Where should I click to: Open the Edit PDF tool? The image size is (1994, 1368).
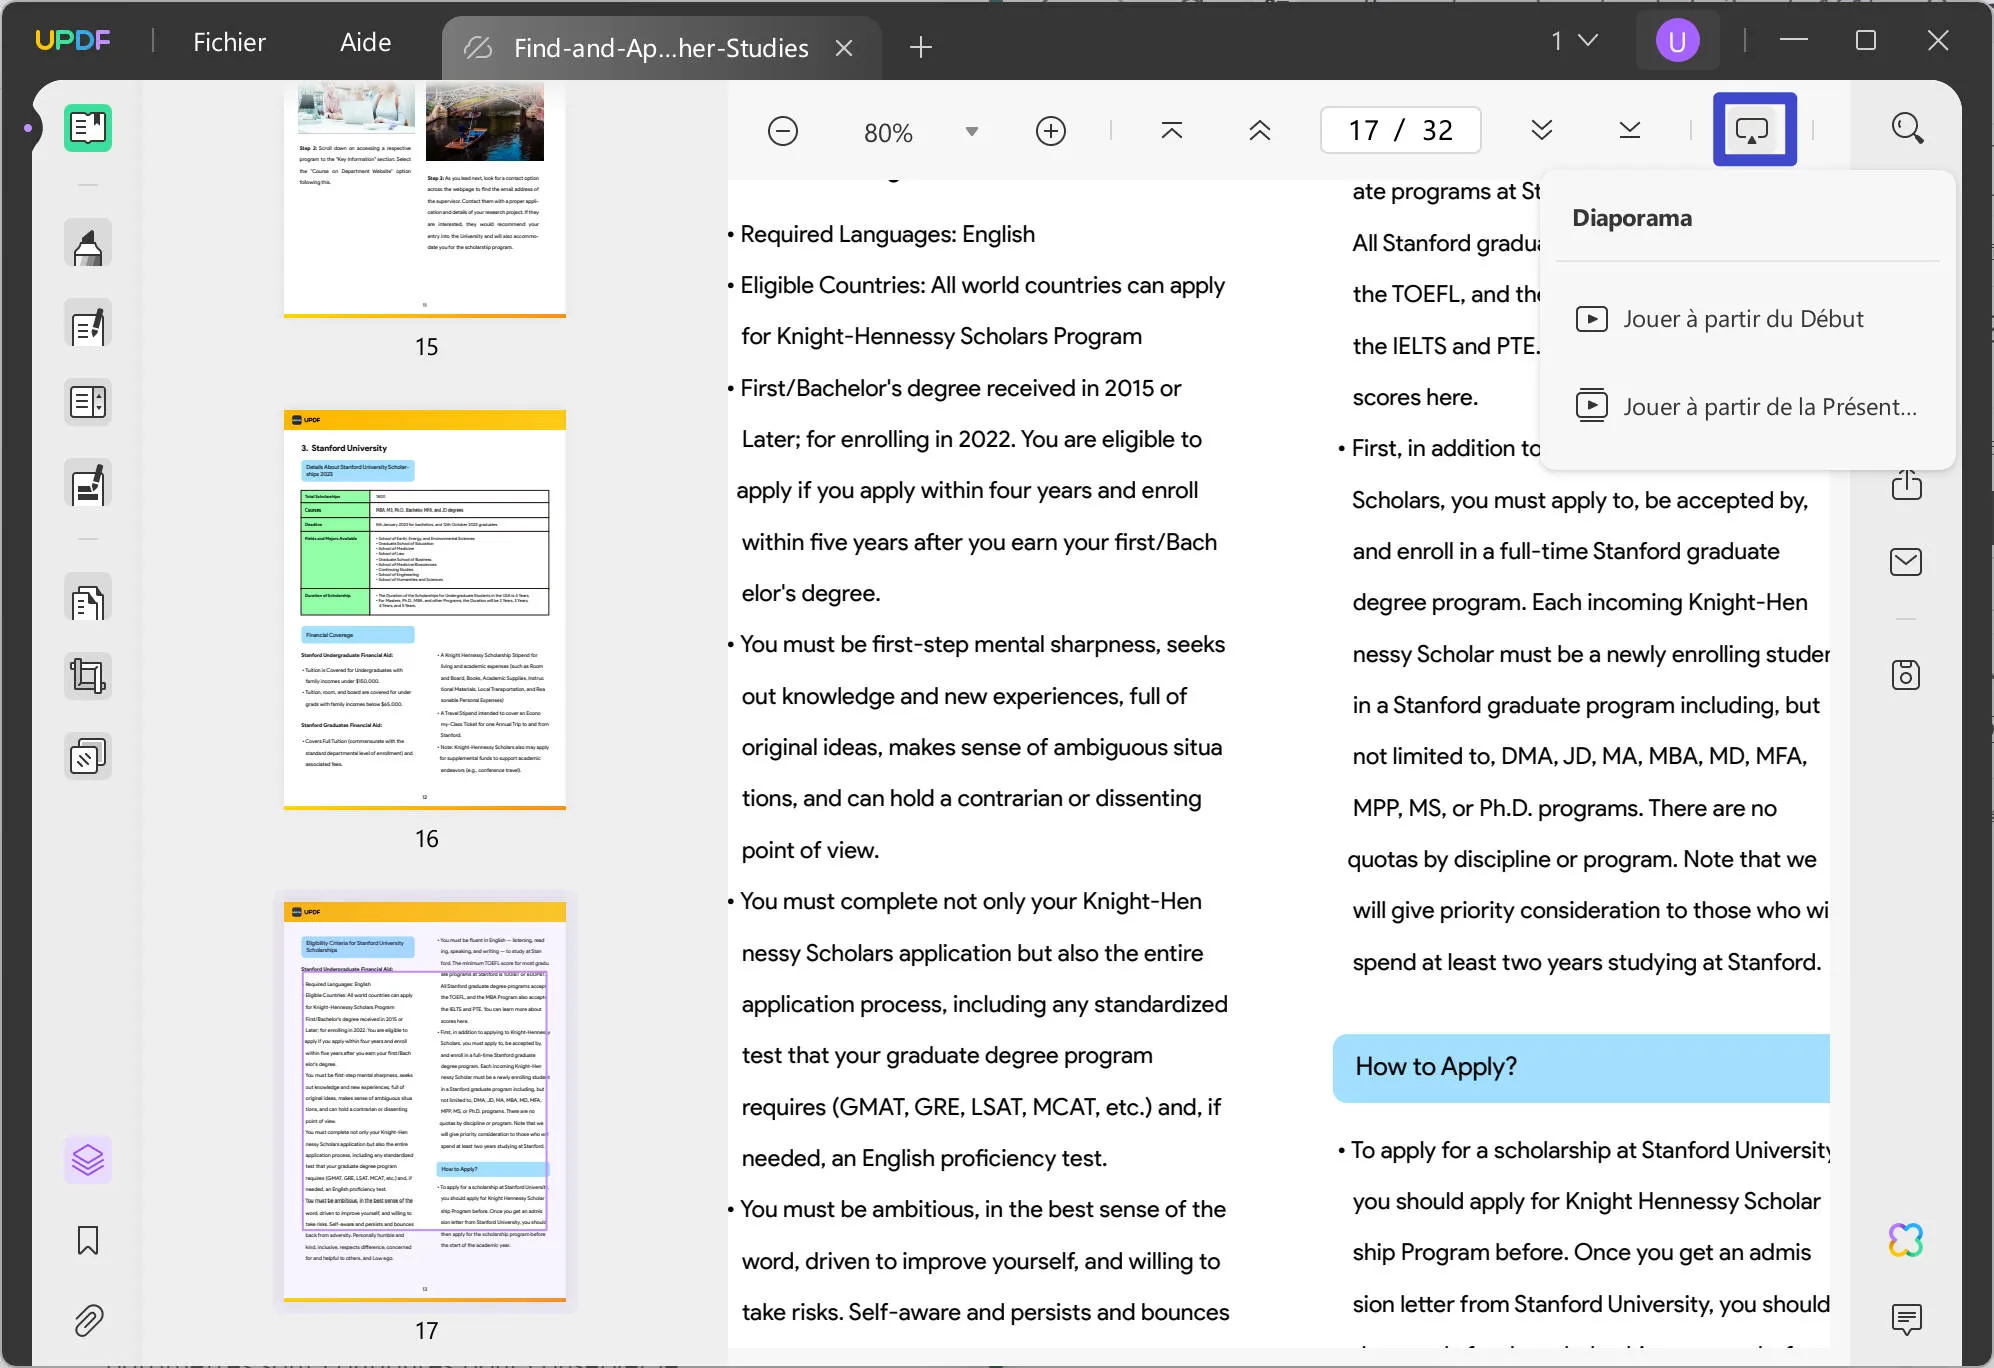click(x=88, y=325)
